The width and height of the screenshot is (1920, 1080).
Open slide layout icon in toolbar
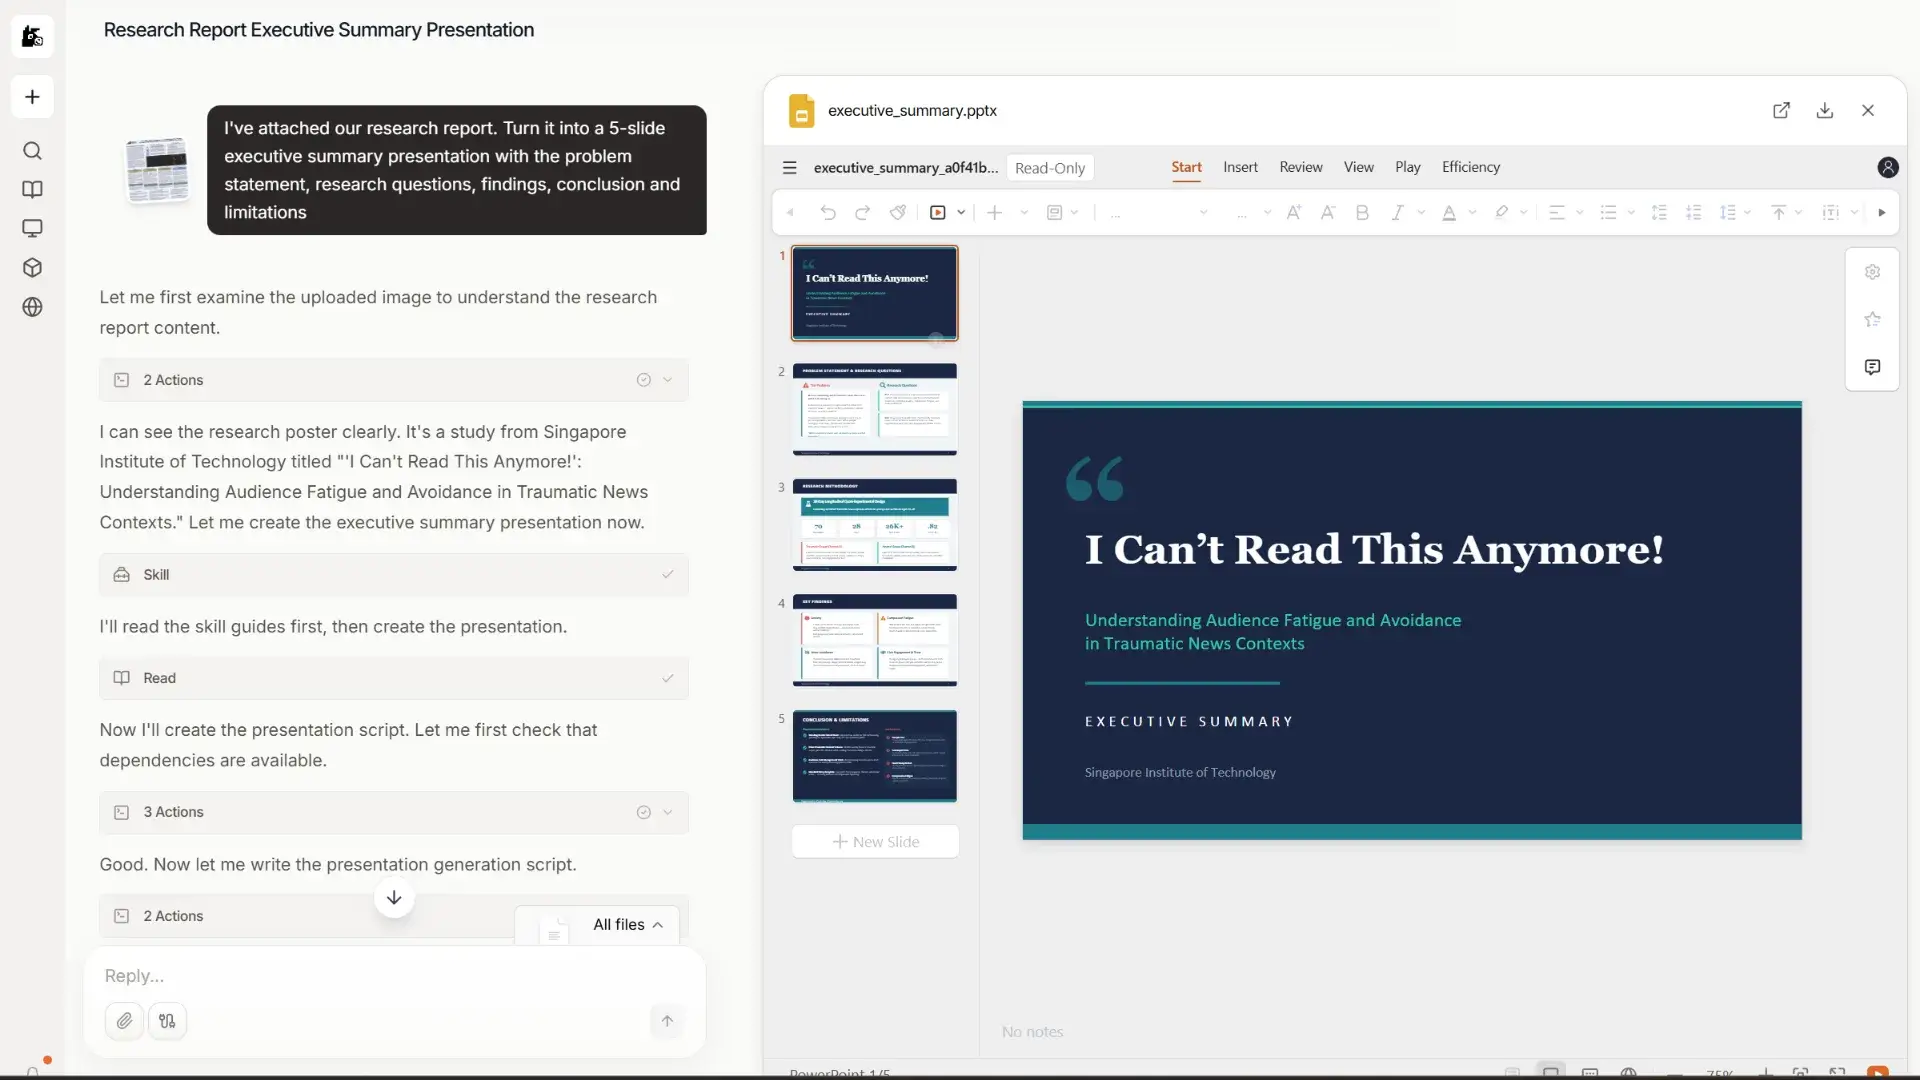pos(1054,213)
